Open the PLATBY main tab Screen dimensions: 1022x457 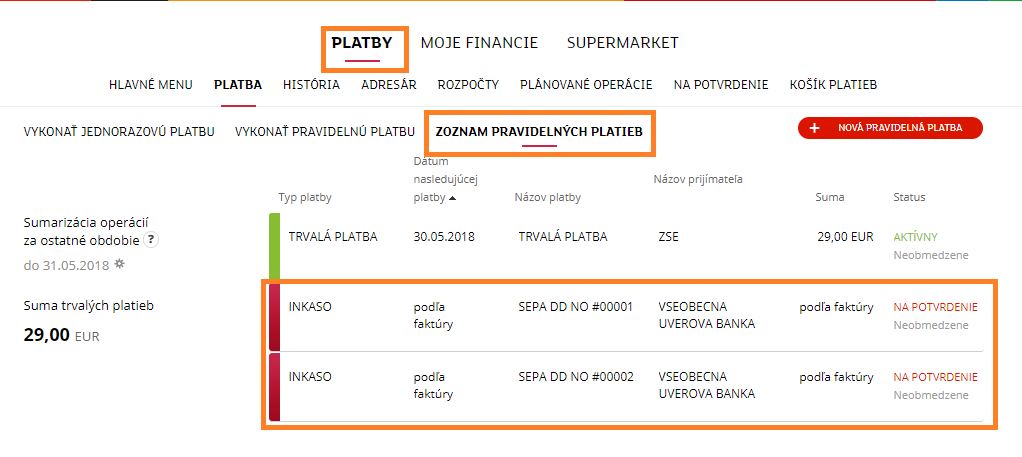(362, 43)
